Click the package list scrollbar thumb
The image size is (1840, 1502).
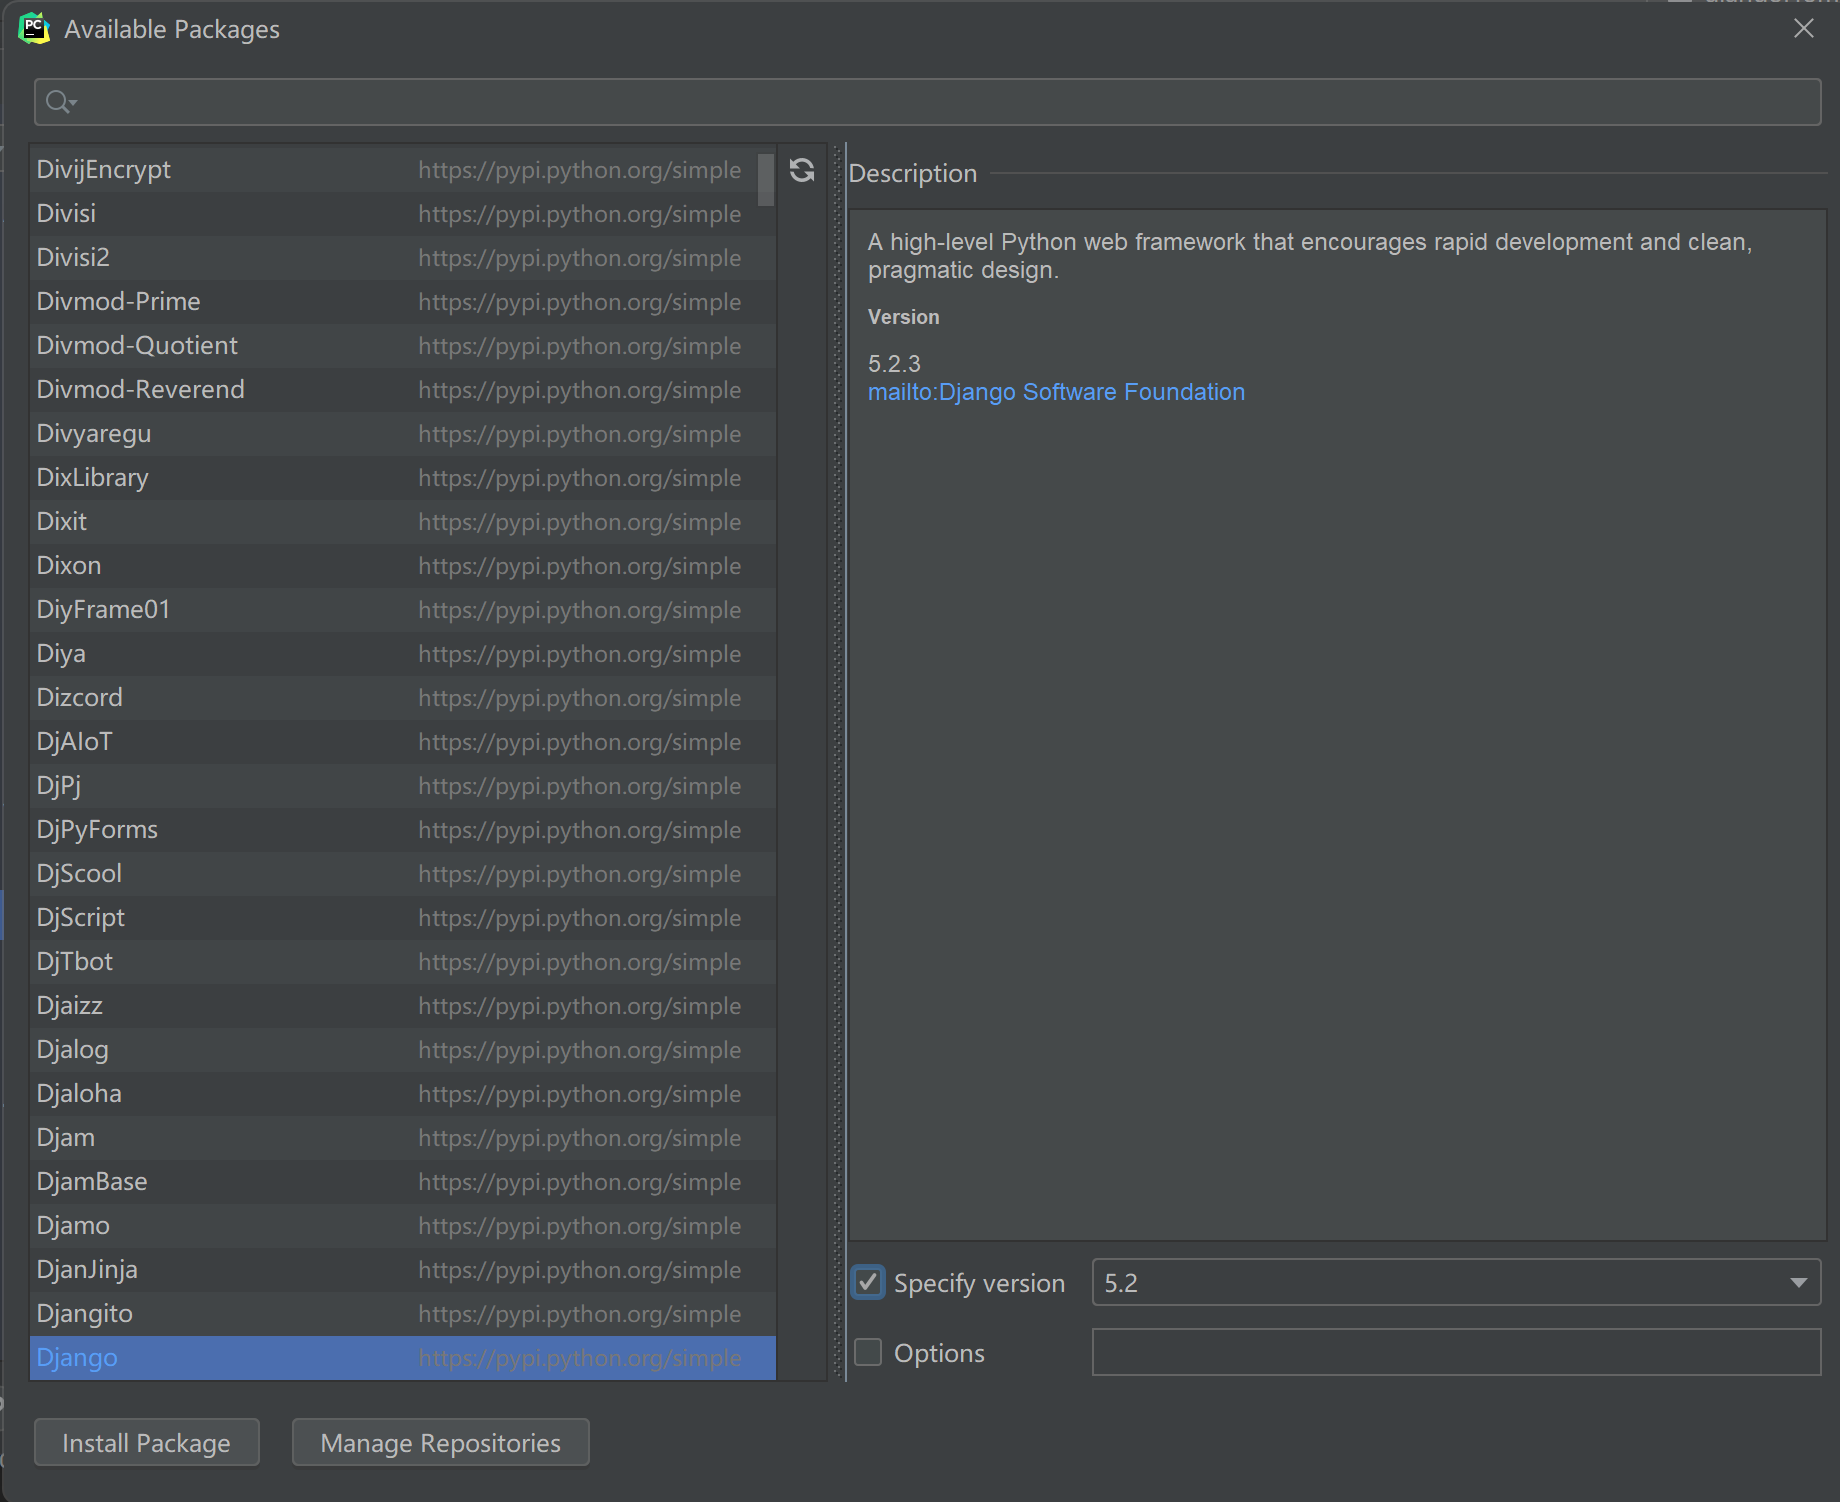tap(766, 179)
